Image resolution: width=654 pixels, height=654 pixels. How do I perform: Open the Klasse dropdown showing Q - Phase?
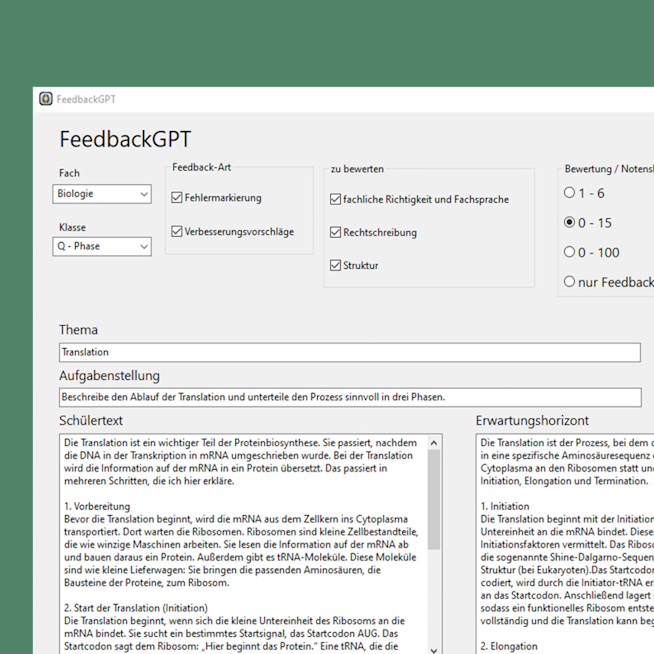click(x=102, y=247)
